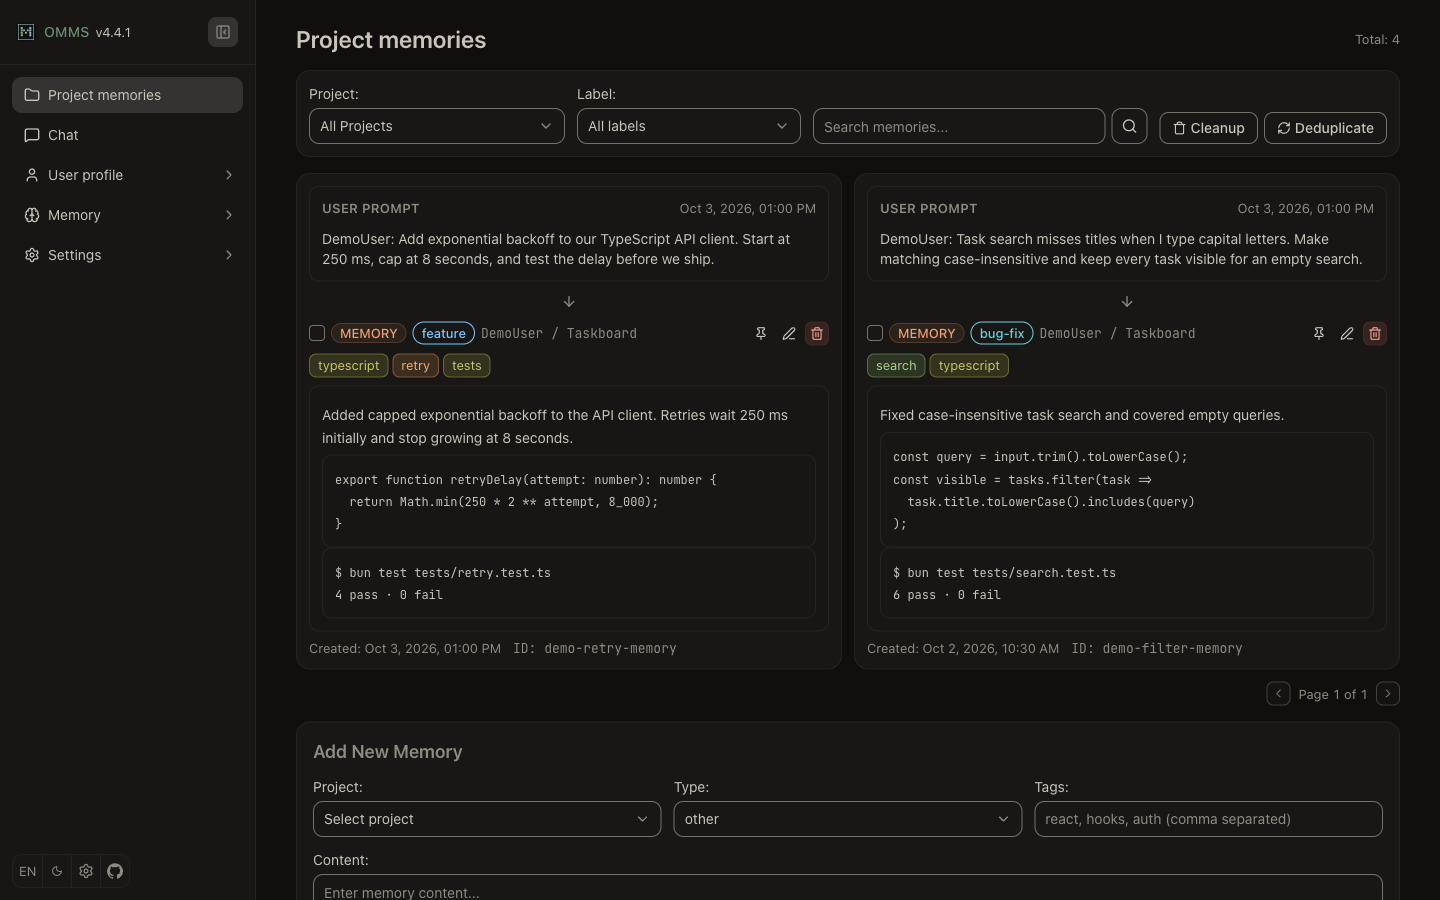Open the All Projects dropdown
This screenshot has width=1440, height=900.
(437, 126)
